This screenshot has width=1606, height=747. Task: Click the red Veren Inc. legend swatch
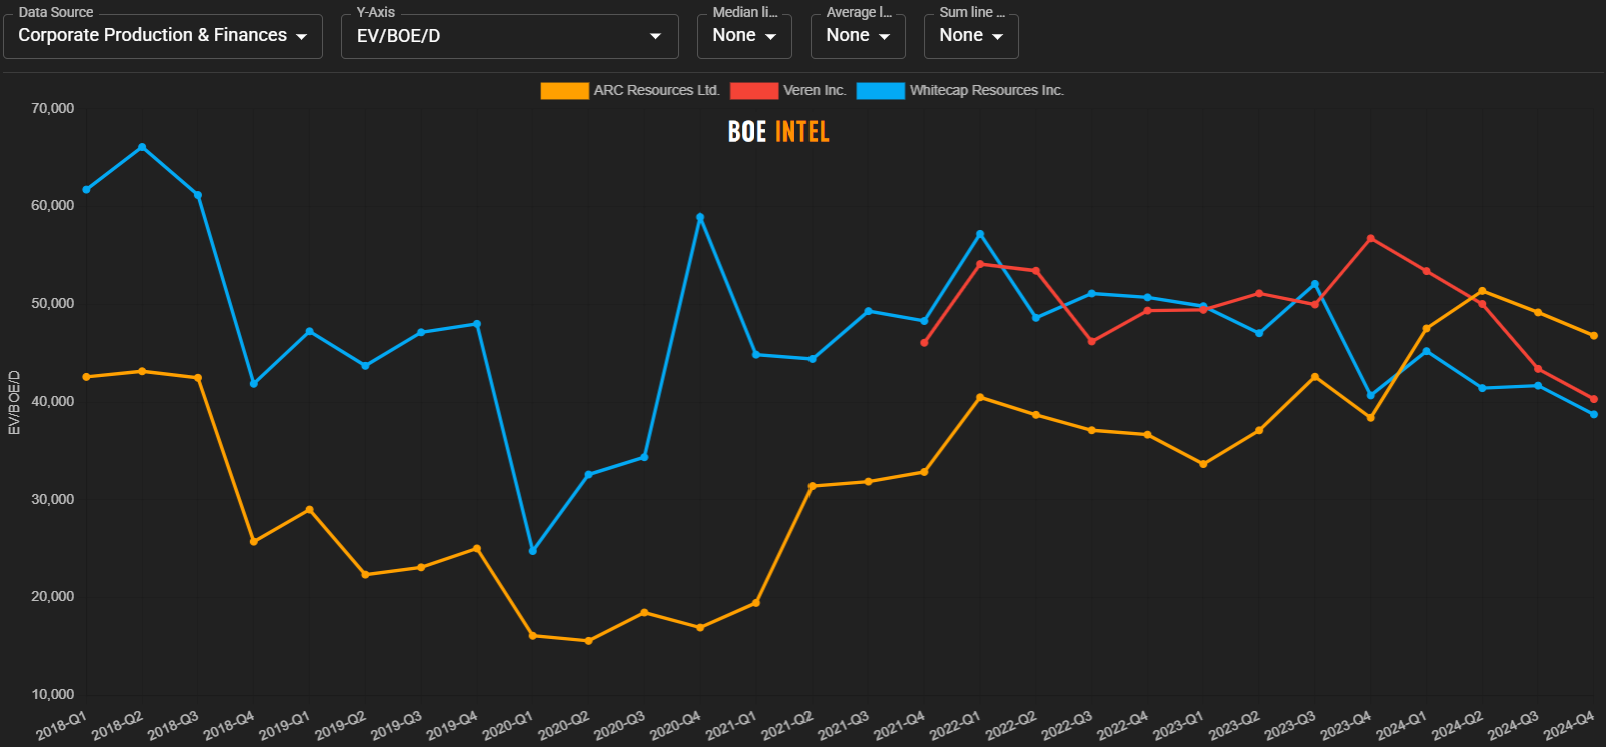click(x=754, y=91)
